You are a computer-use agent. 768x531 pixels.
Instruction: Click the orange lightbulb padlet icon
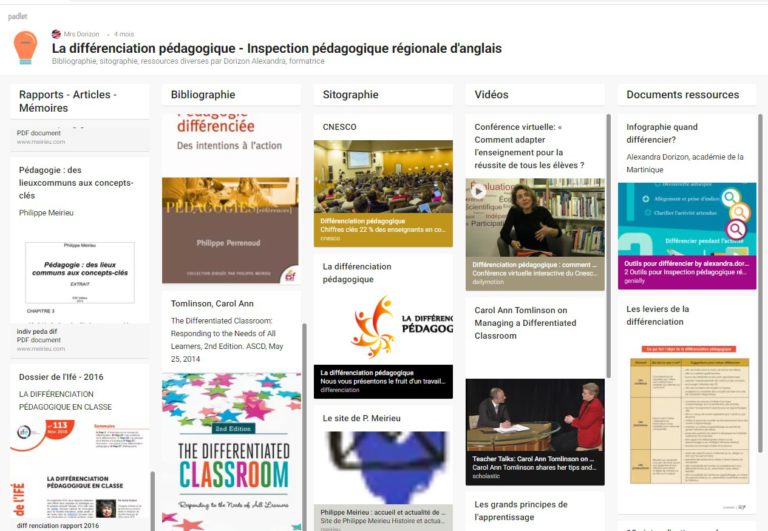(25, 48)
